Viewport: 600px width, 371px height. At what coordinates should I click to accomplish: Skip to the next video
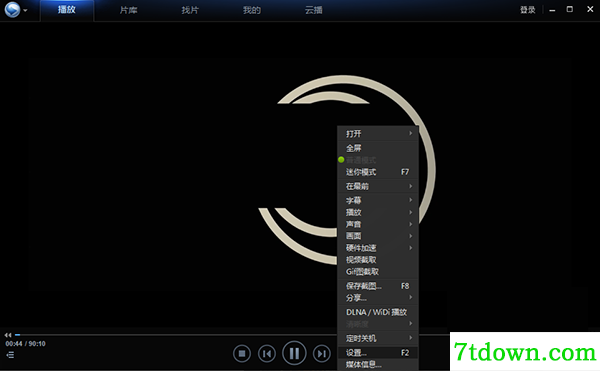tap(322, 354)
